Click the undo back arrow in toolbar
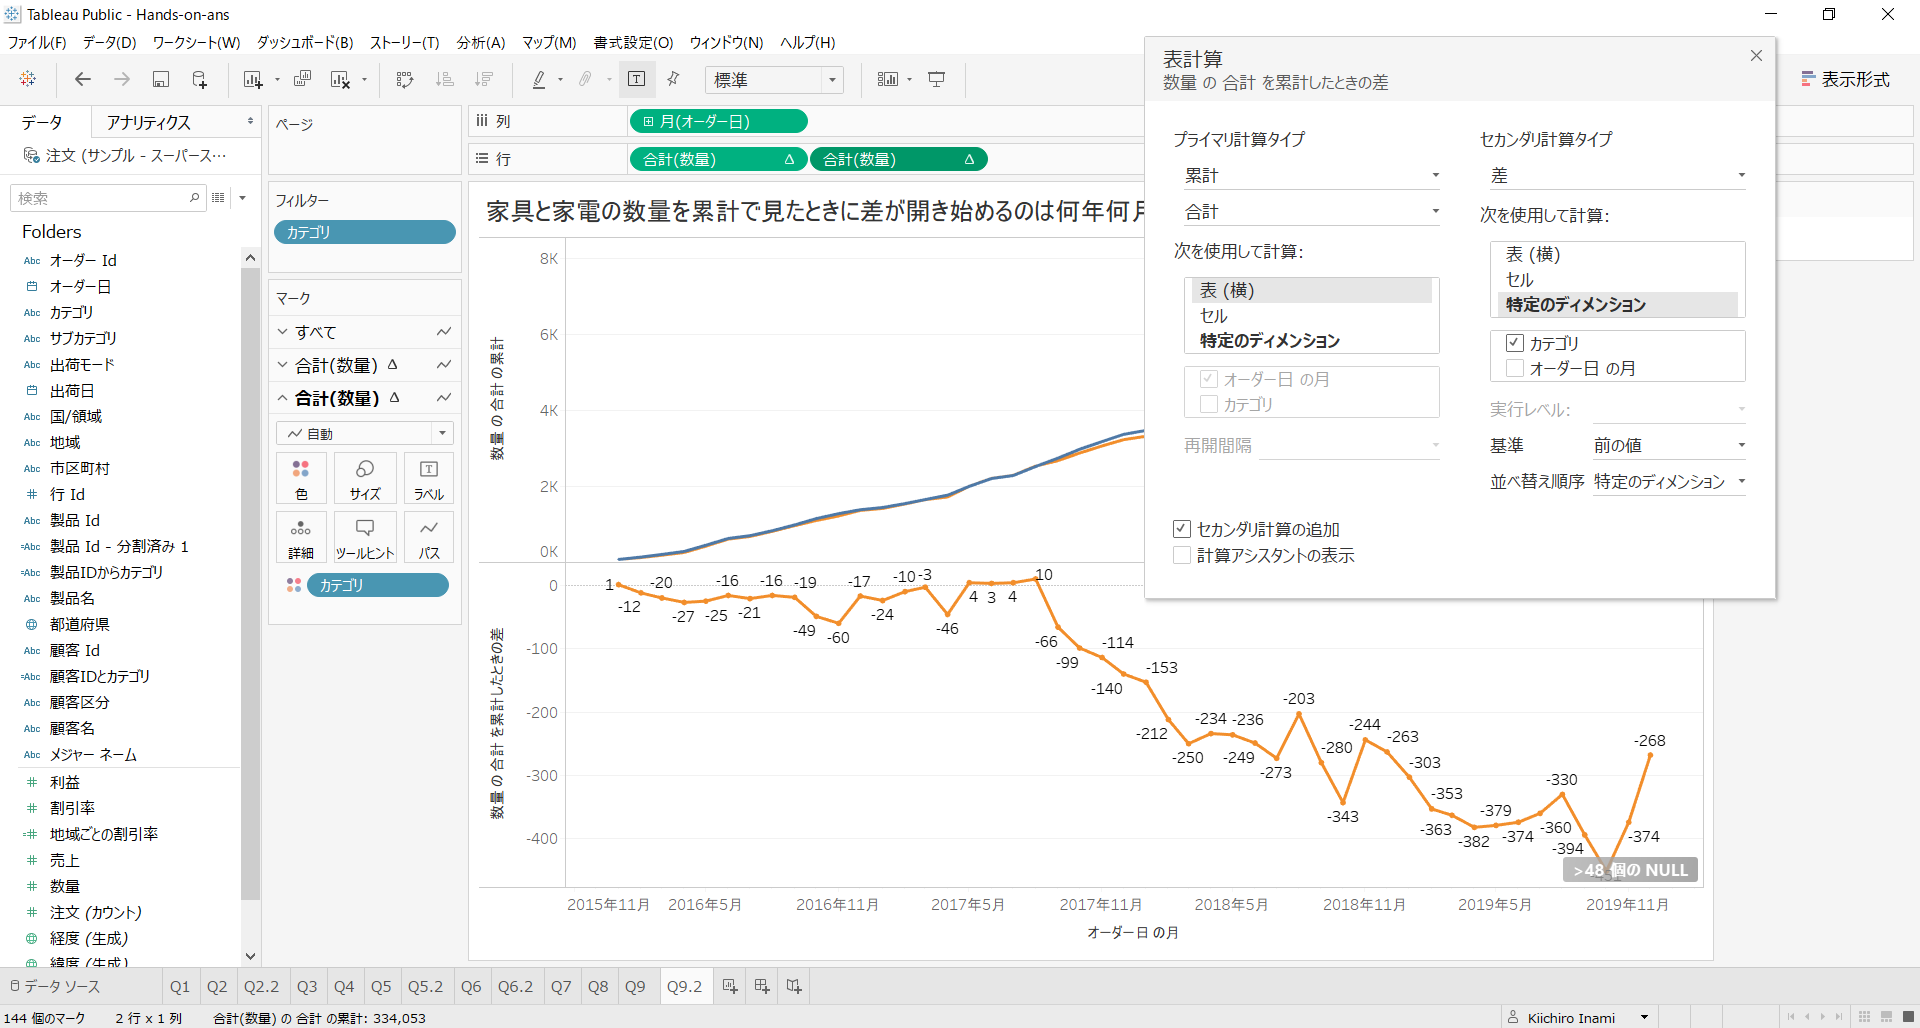The height and width of the screenshot is (1028, 1920). point(83,79)
